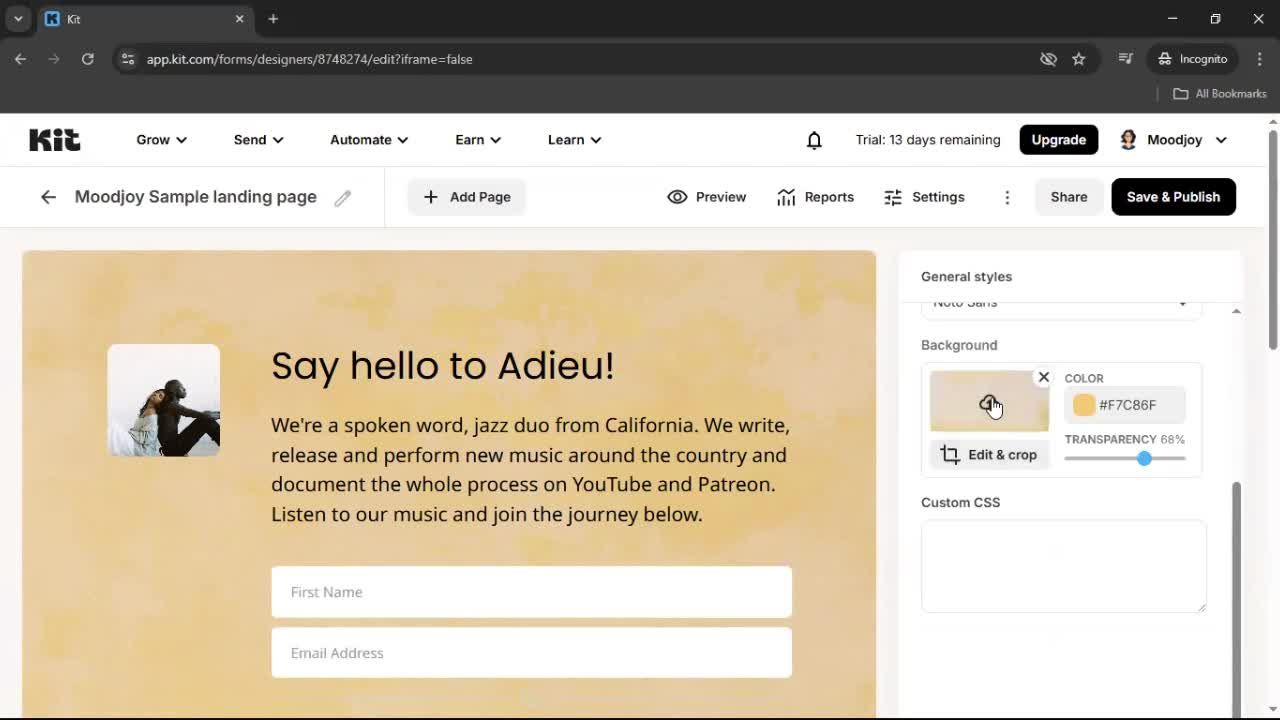Click the Reports chart icon

coord(786,197)
